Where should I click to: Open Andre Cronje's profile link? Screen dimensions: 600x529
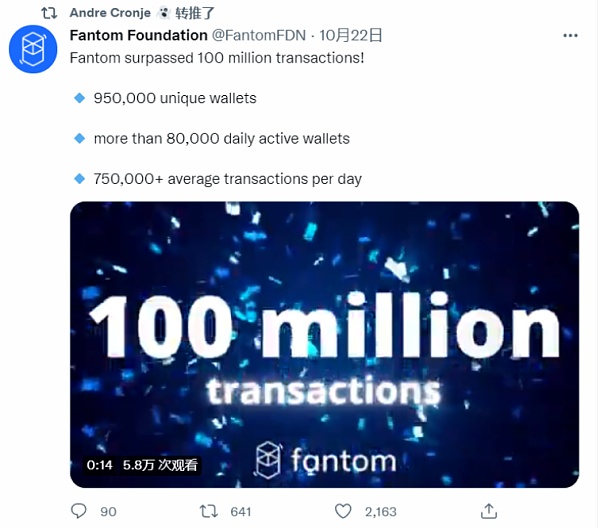pos(110,13)
